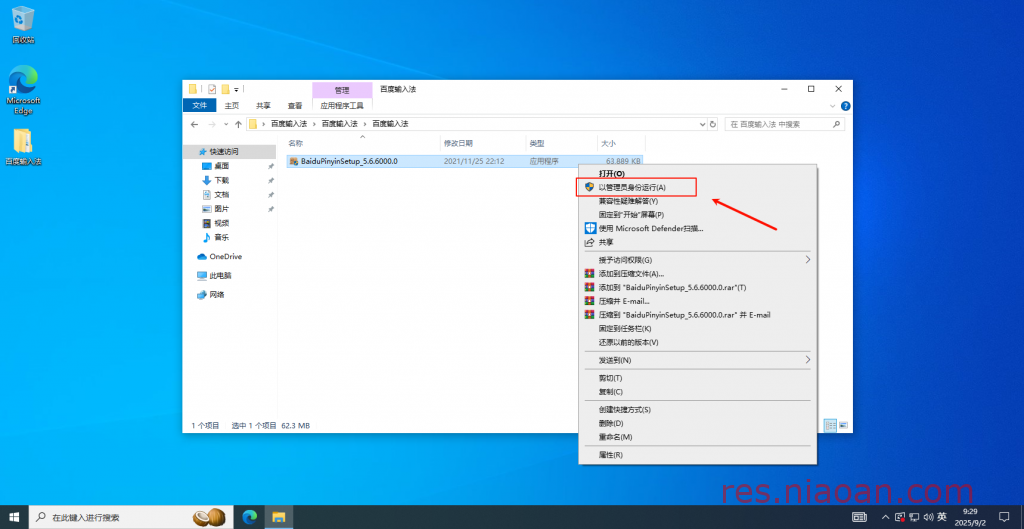Sort by the 修改日期 column header

point(458,143)
